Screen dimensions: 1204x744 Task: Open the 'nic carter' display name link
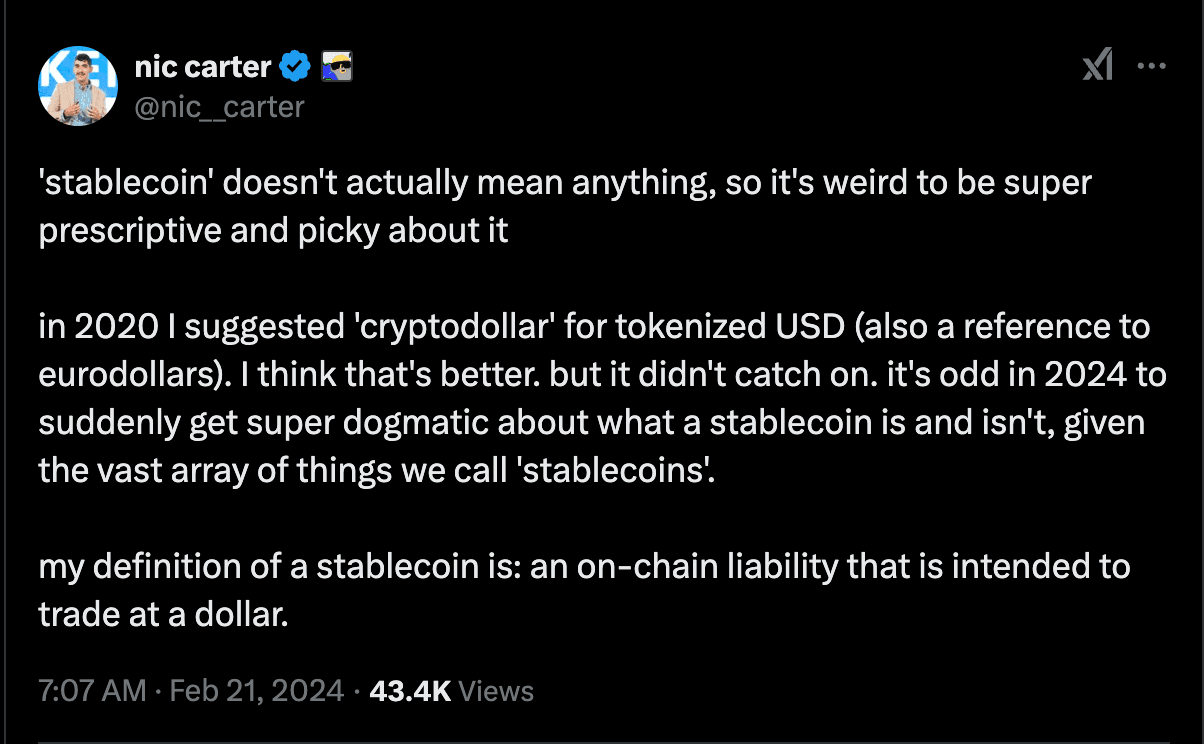coord(202,68)
